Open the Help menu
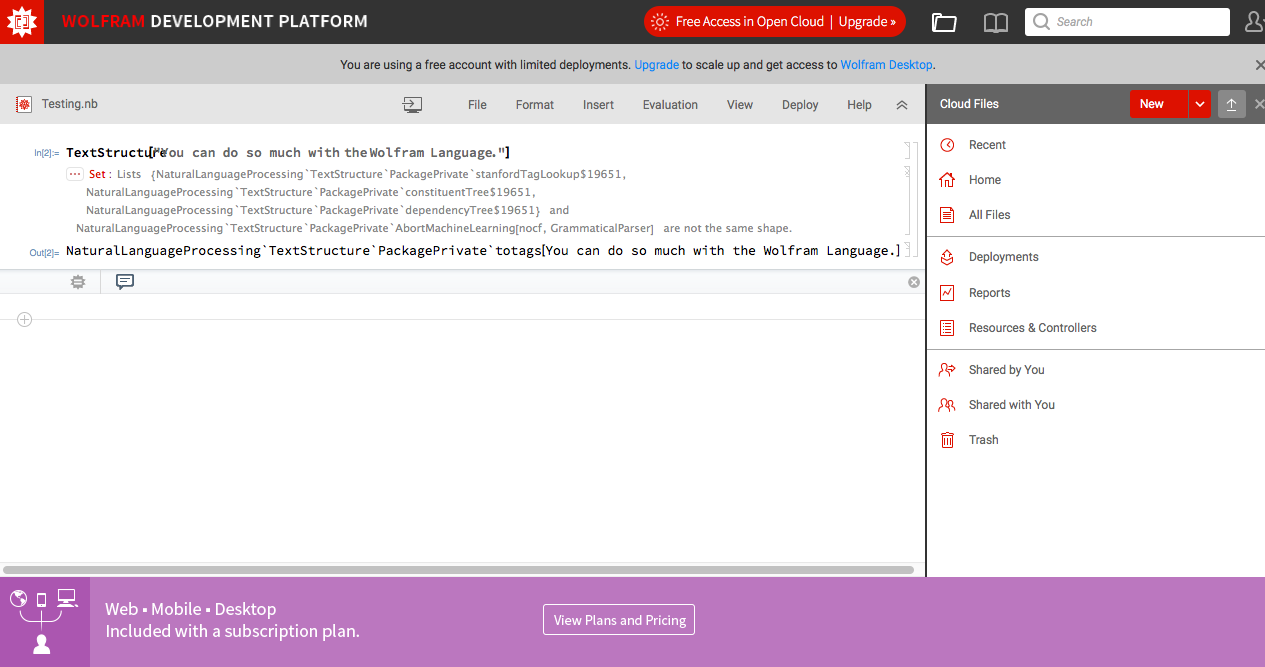Screen dimensions: 1265x667 point(859,104)
